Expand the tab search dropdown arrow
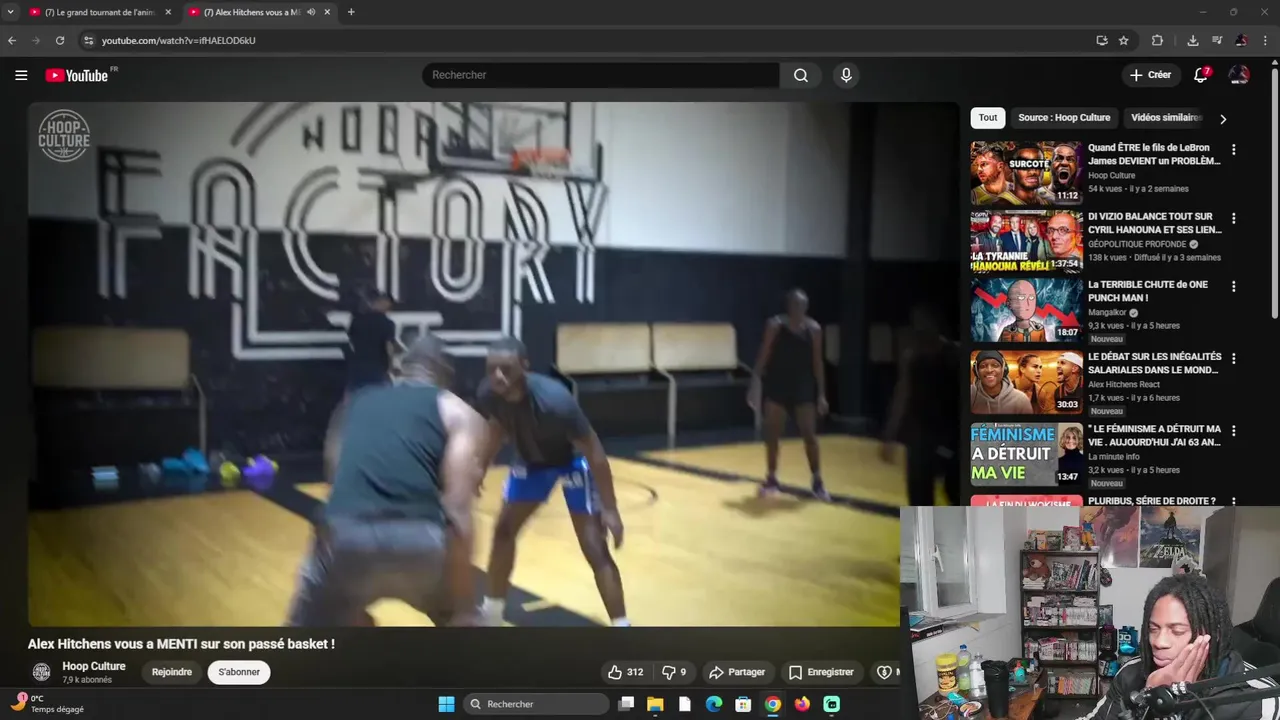 (10, 12)
